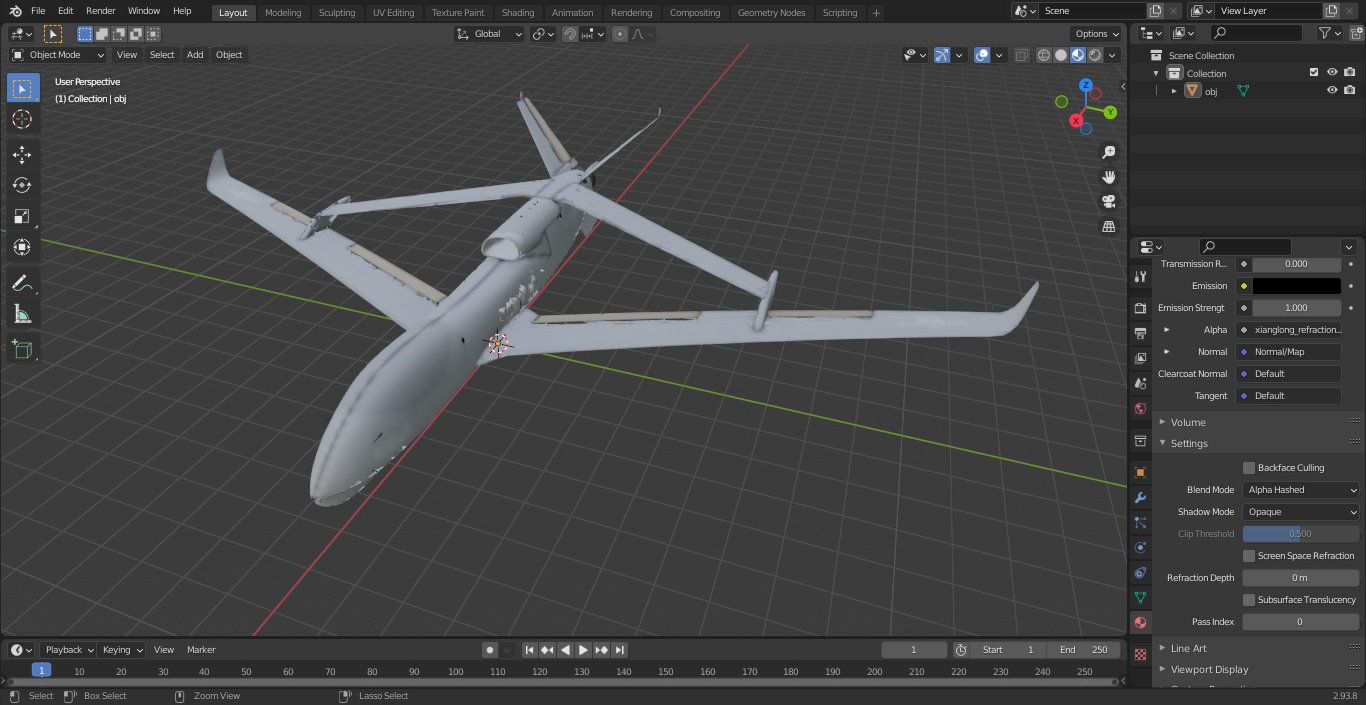Select the Annotate tool
Image resolution: width=1366 pixels, height=705 pixels.
click(22, 284)
